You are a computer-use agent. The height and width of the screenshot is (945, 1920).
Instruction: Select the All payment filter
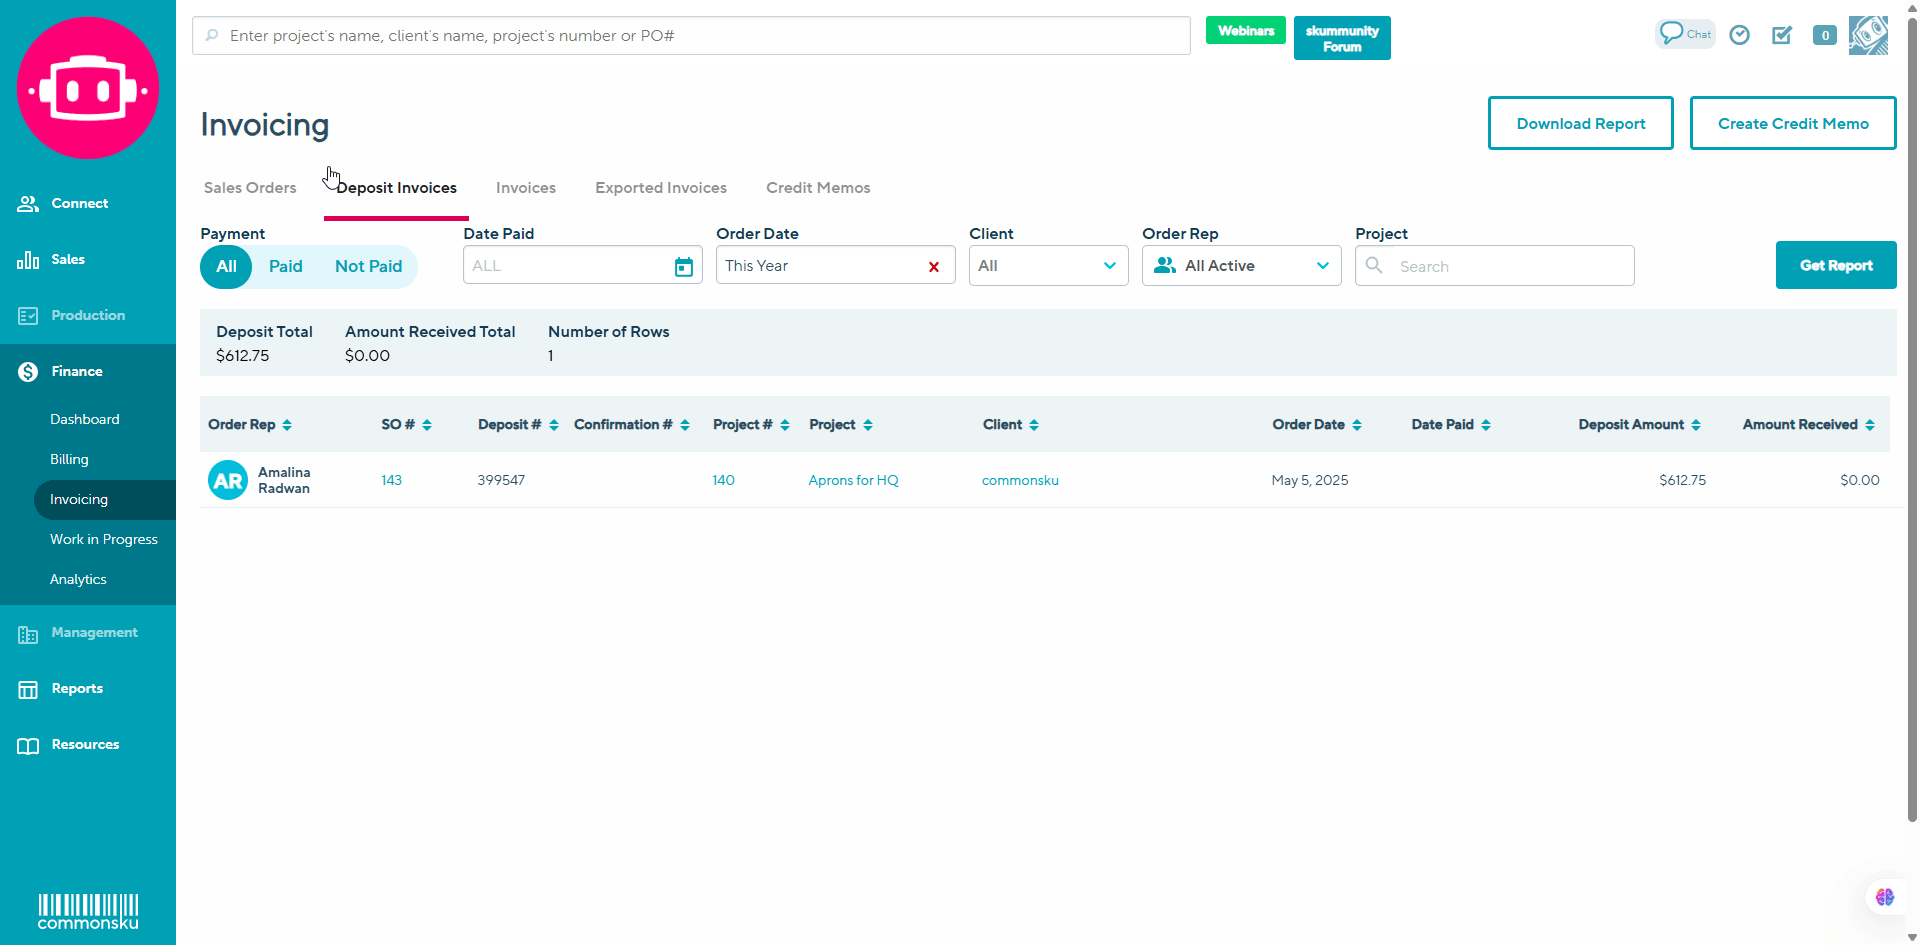click(x=227, y=267)
